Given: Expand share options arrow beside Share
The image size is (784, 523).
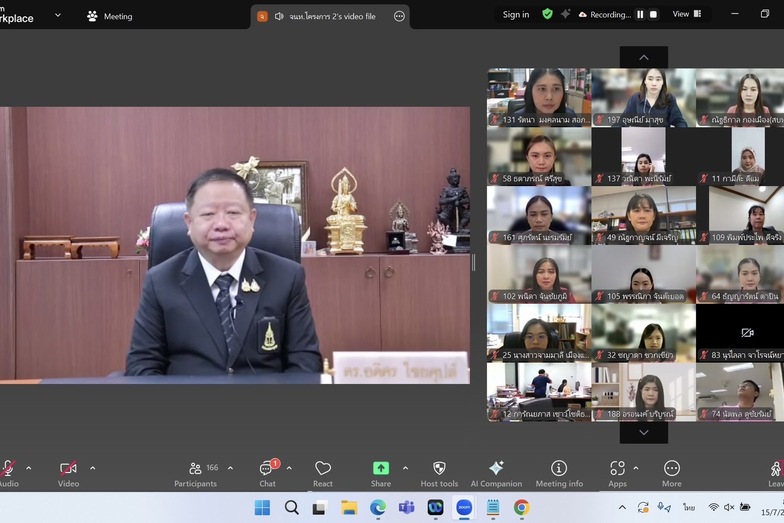Looking at the screenshot, I should (x=406, y=468).
